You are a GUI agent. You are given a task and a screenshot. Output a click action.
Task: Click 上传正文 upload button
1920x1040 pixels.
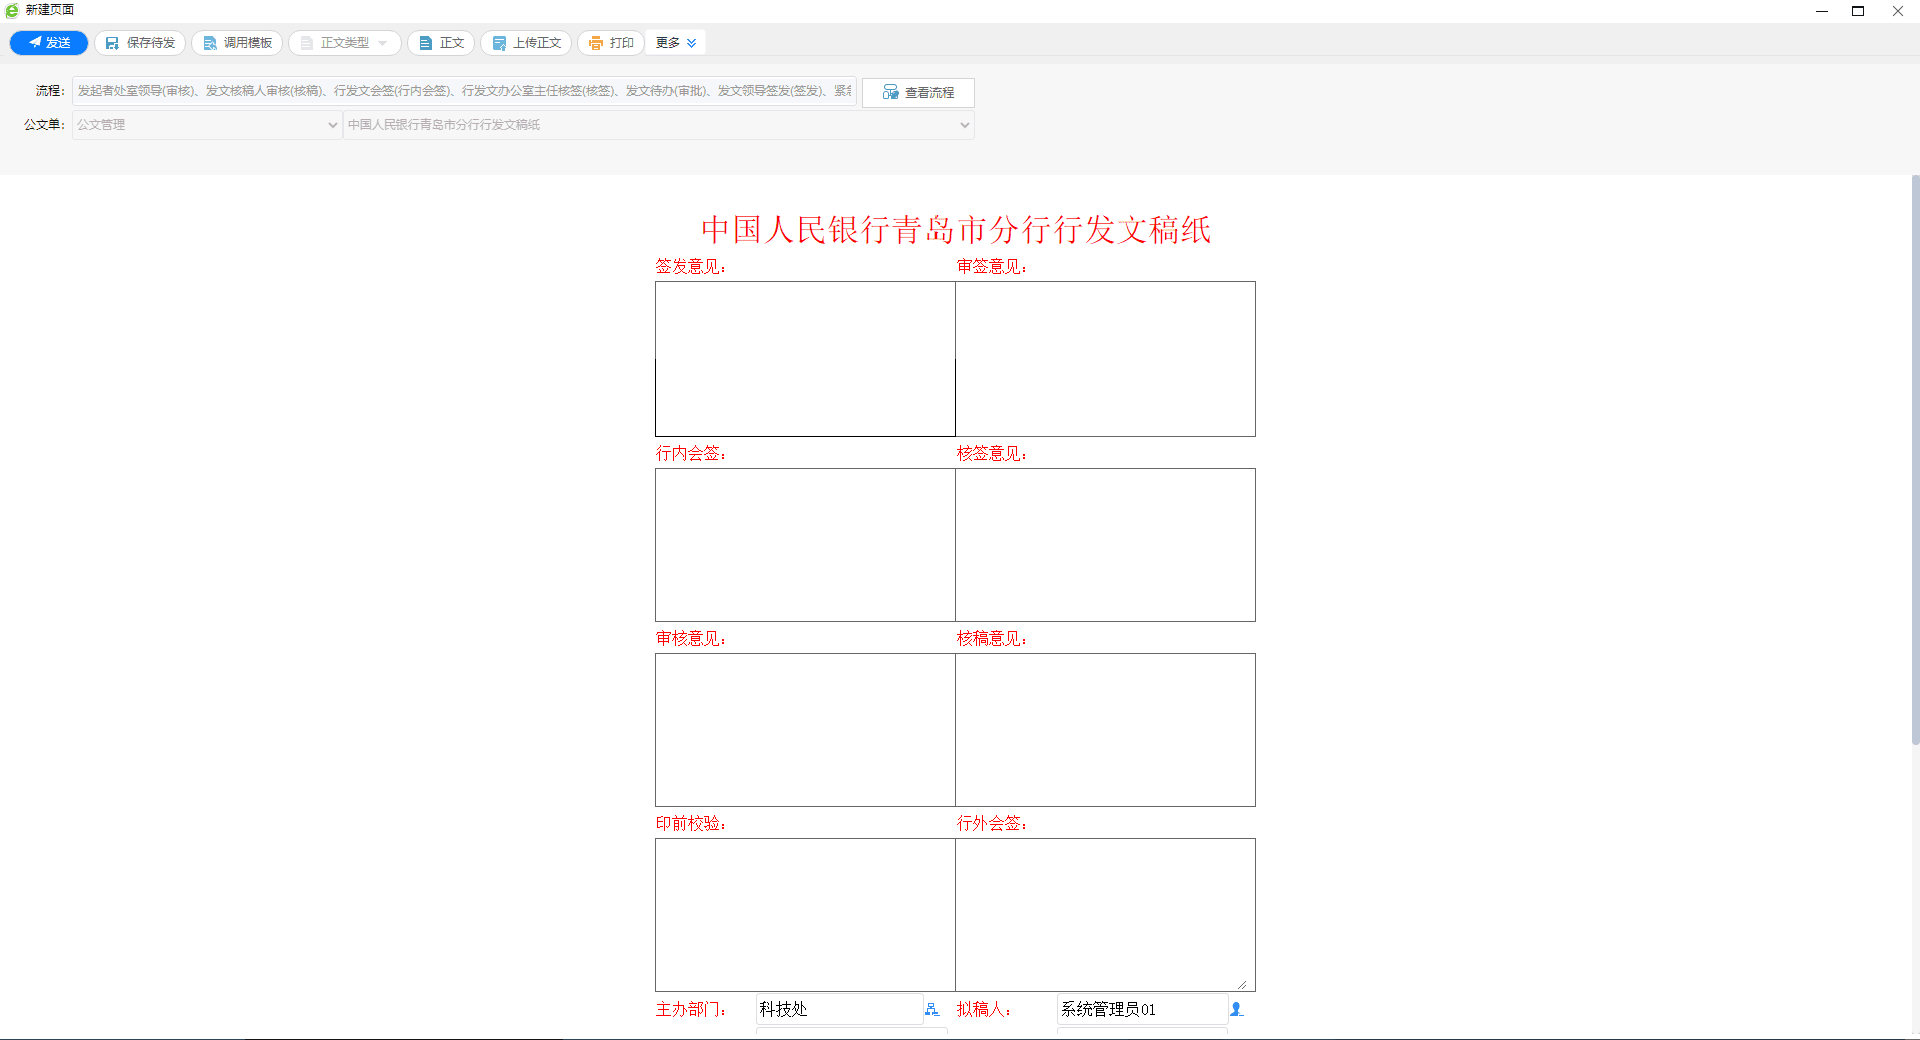point(526,43)
